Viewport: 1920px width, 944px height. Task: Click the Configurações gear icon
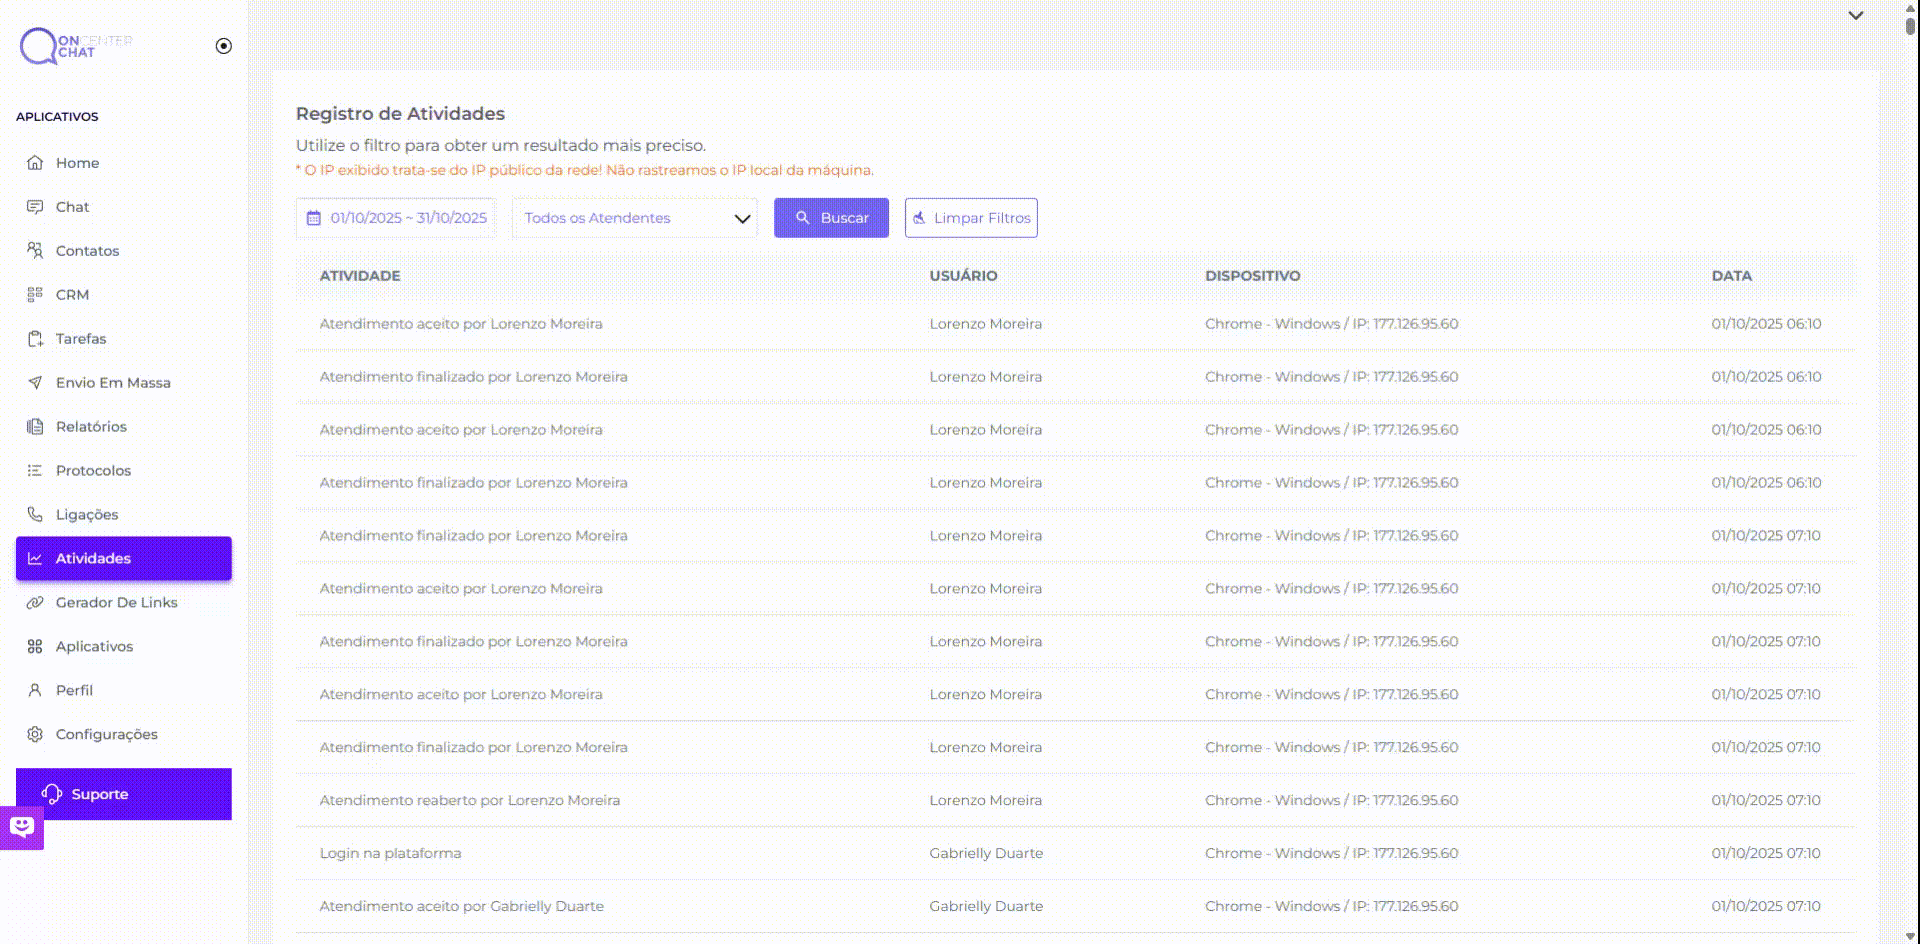coord(35,735)
